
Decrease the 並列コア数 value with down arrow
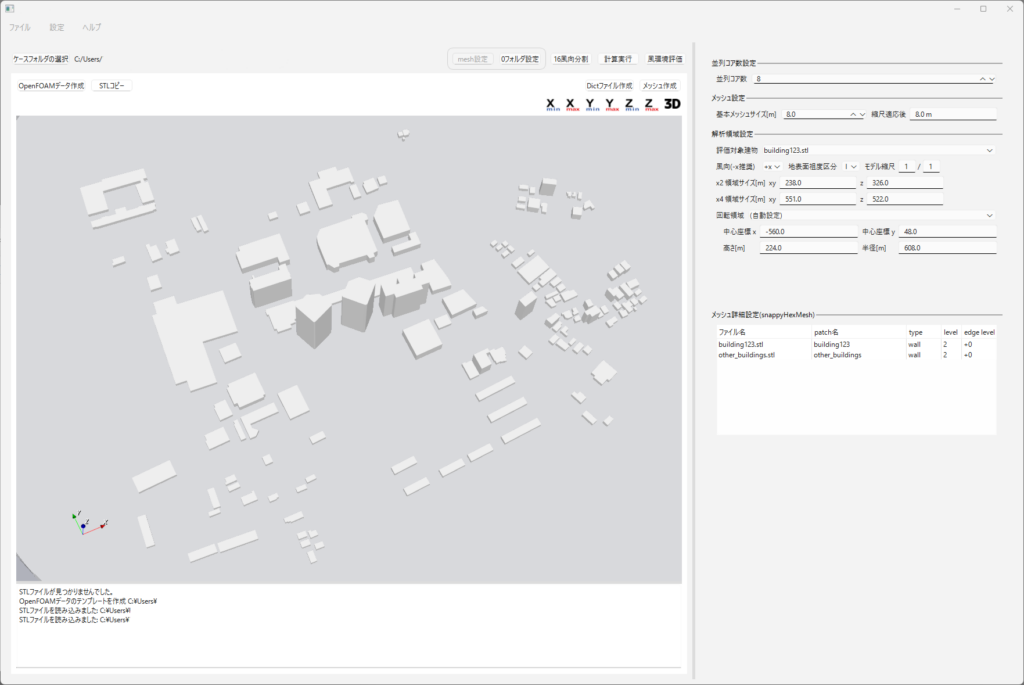(x=992, y=79)
